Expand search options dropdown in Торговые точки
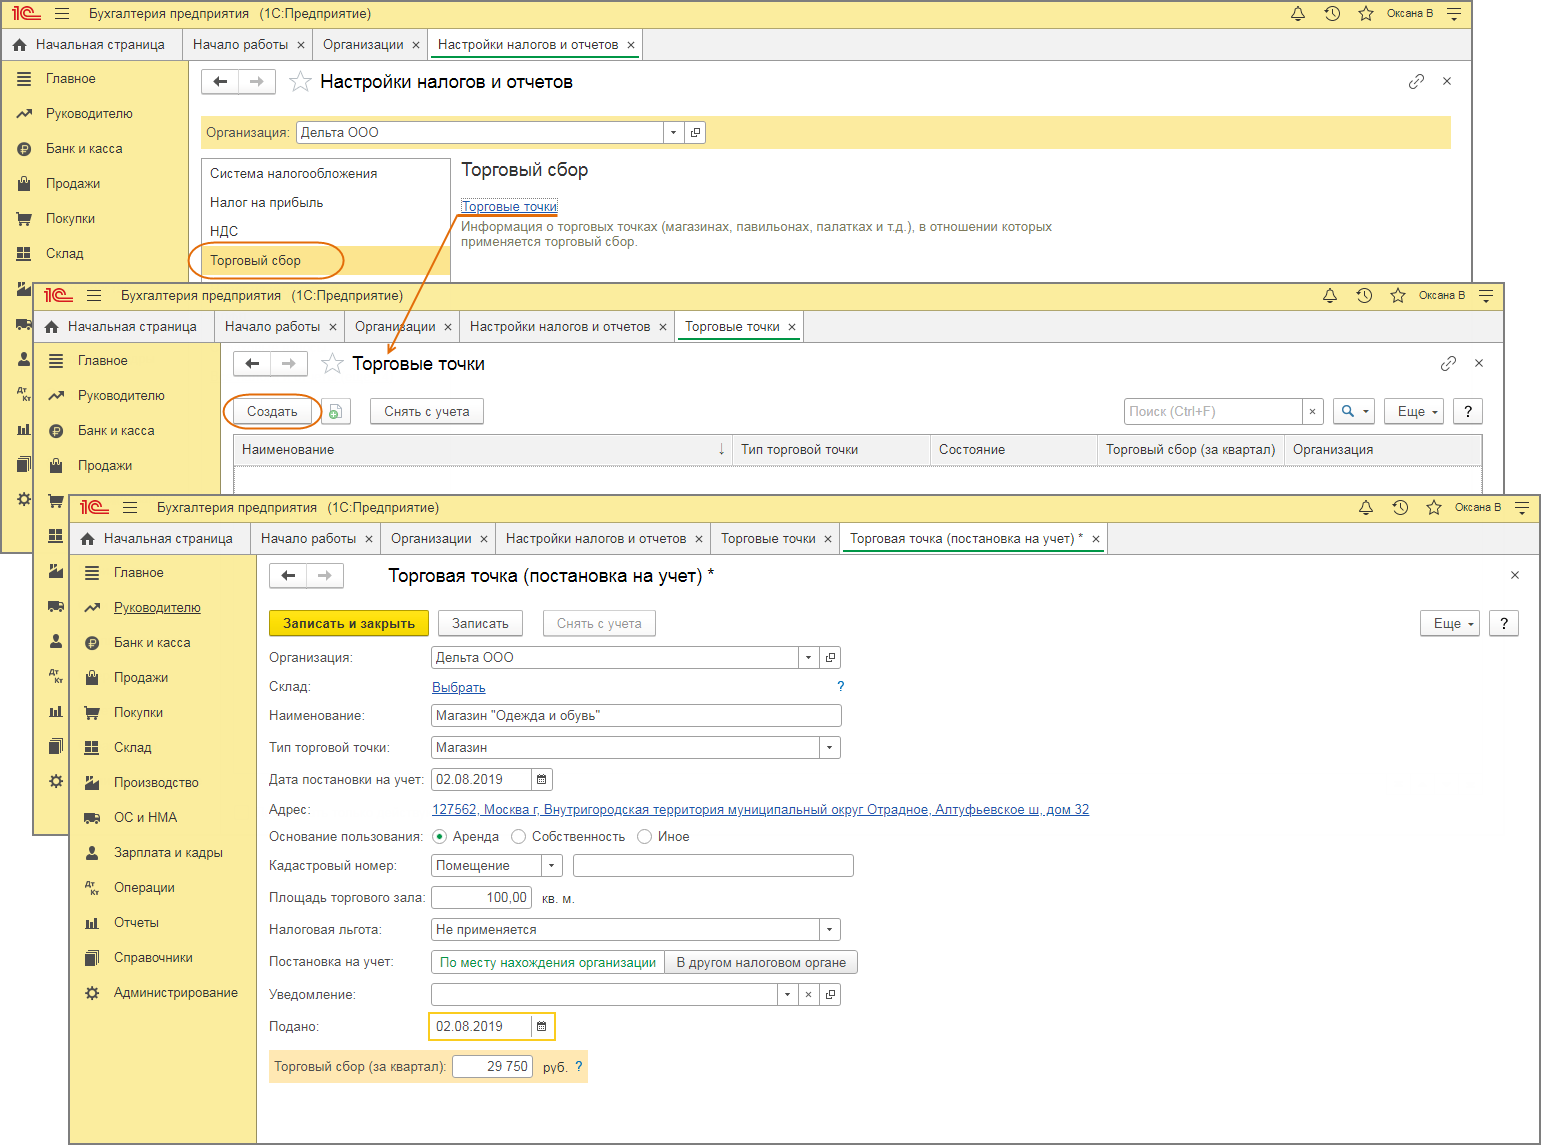 coord(1366,411)
